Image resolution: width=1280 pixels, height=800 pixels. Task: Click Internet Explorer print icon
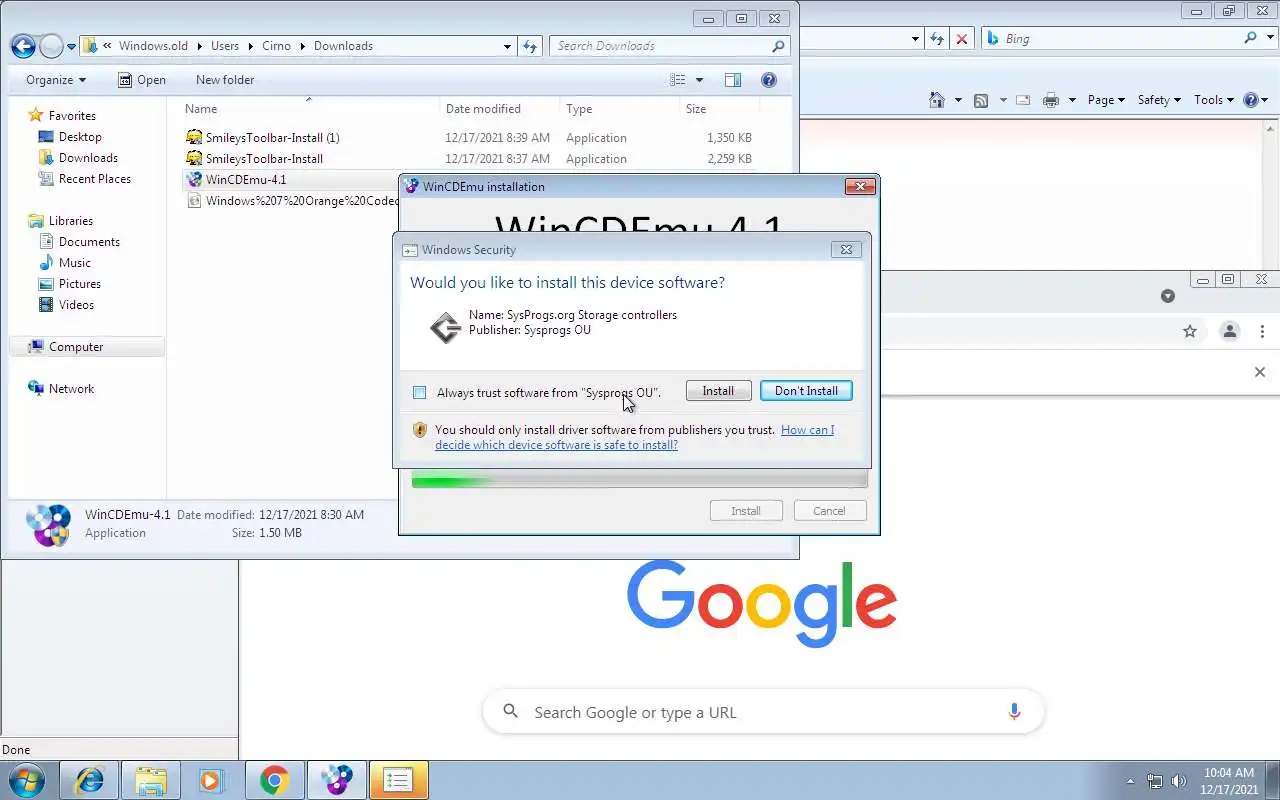pos(1051,100)
